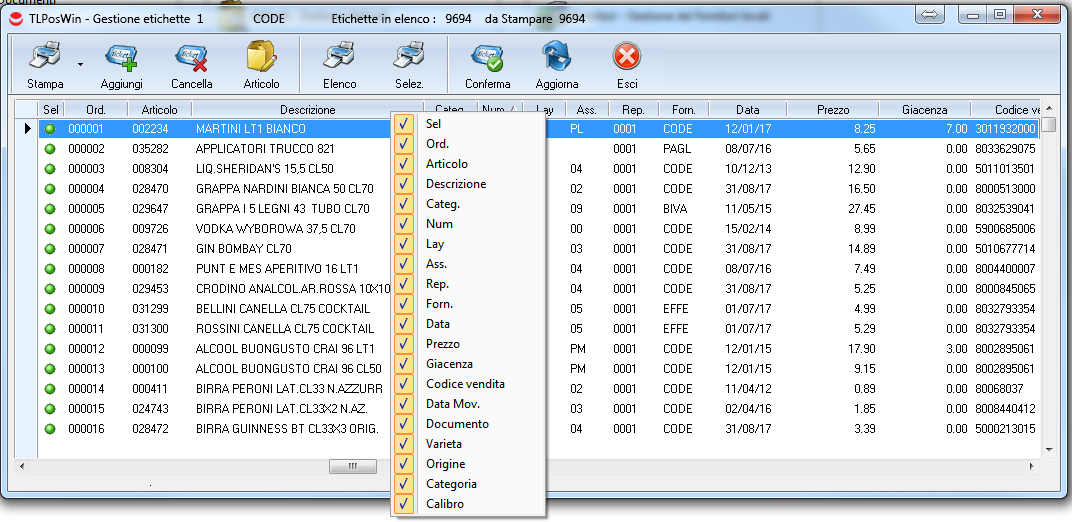The image size is (1072, 522).
Task: Click the Elenco printer icon
Action: [339, 58]
